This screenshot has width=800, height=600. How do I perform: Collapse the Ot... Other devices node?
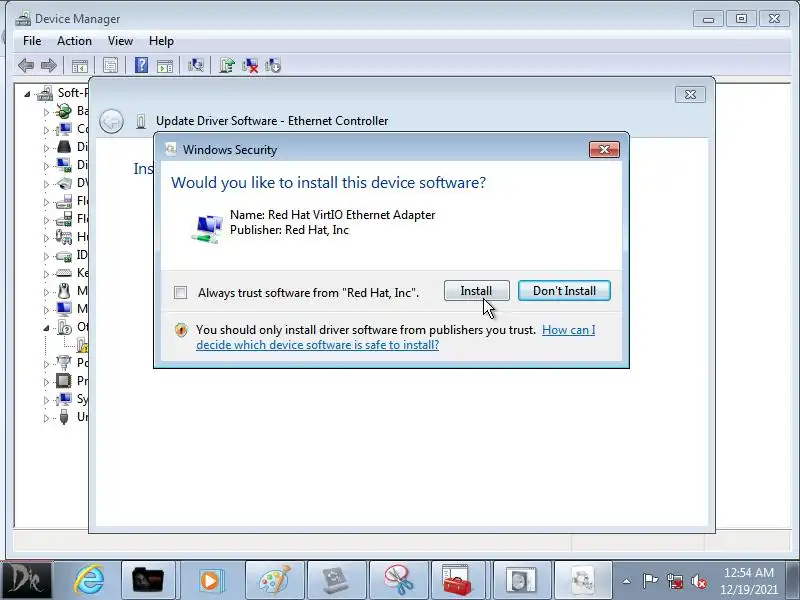(x=46, y=328)
